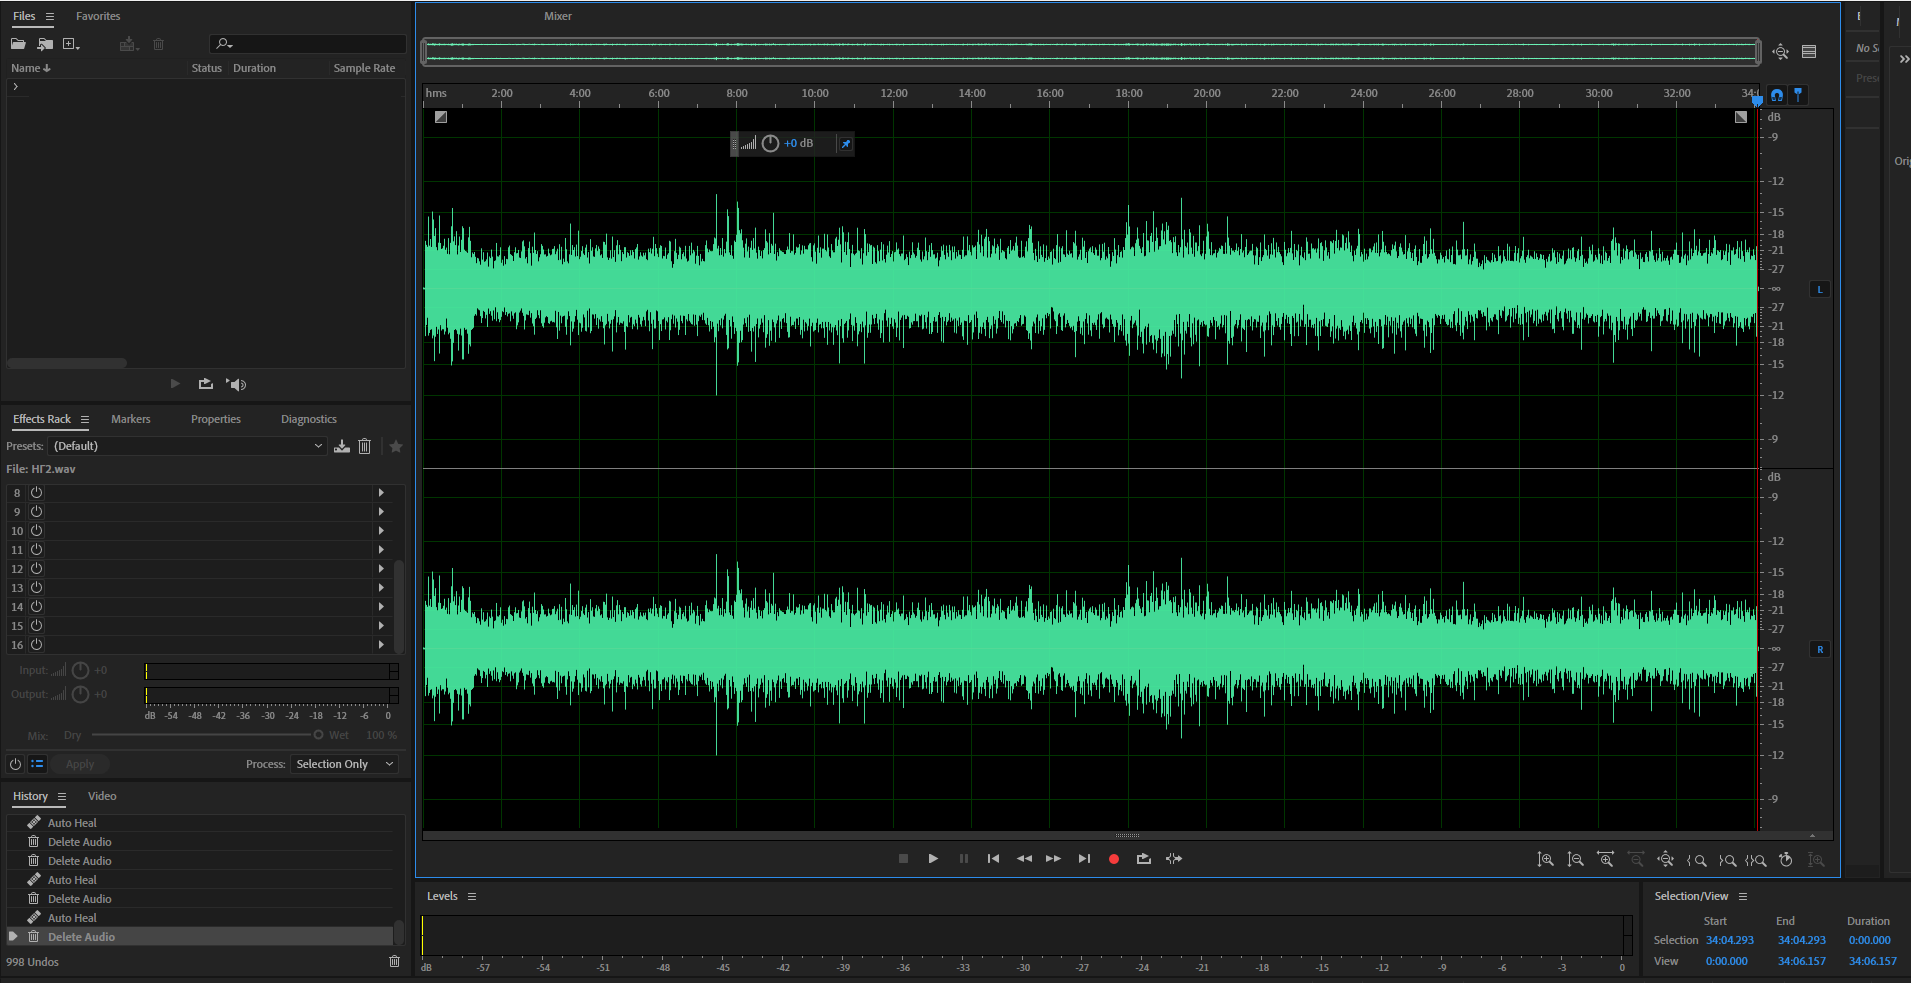Open the History panel menu
Image resolution: width=1911 pixels, height=983 pixels.
click(x=61, y=797)
